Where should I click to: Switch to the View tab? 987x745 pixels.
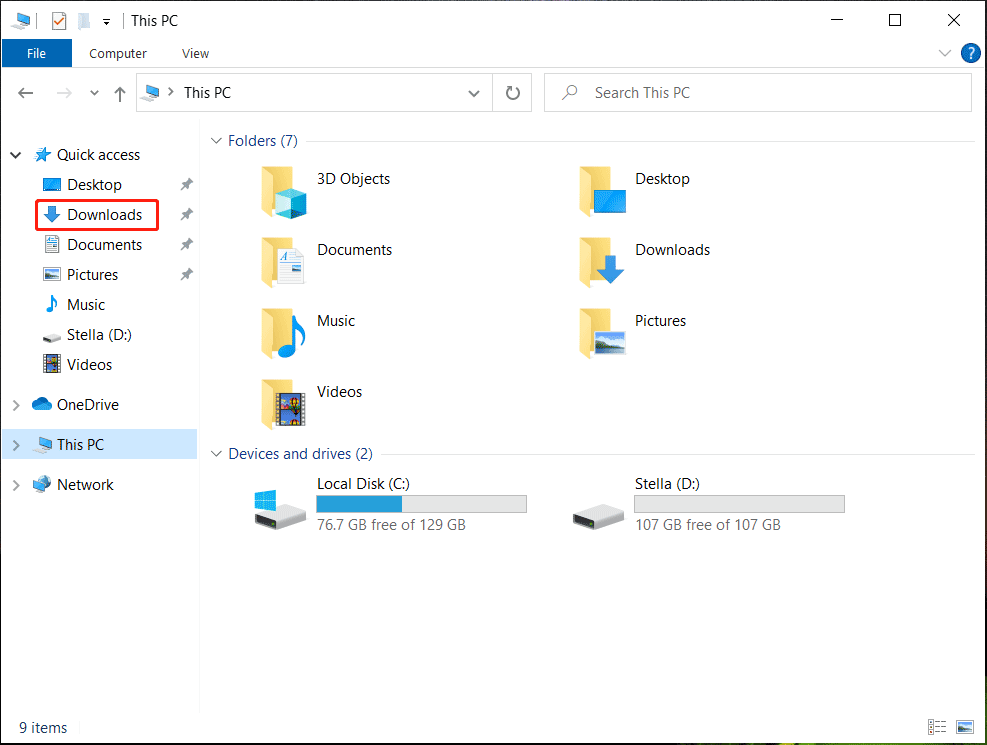pos(195,53)
